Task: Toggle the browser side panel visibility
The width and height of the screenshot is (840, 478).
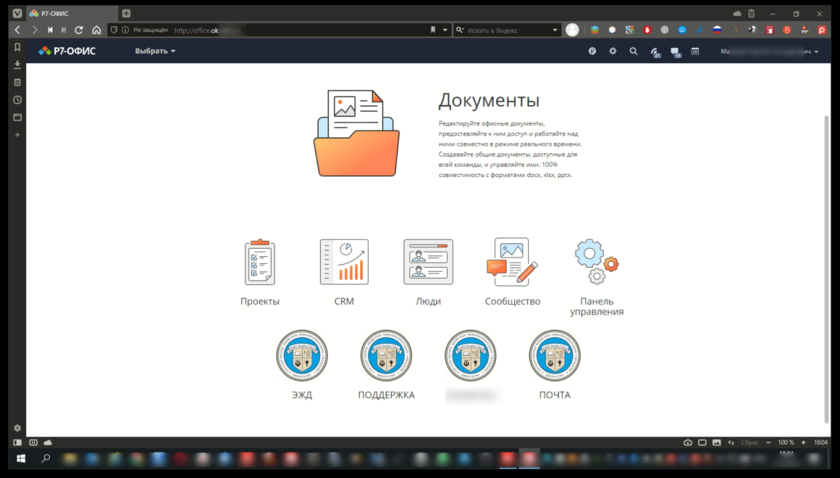Action: (17, 442)
